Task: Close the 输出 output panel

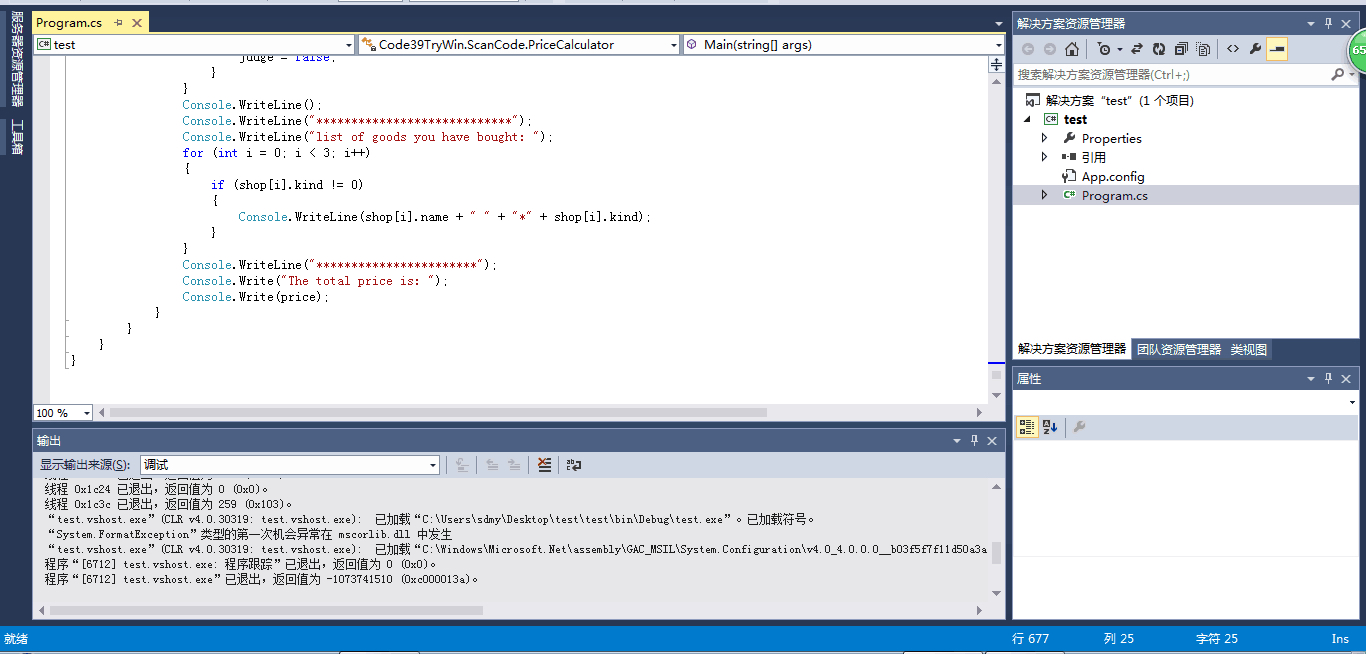Action: (x=992, y=440)
